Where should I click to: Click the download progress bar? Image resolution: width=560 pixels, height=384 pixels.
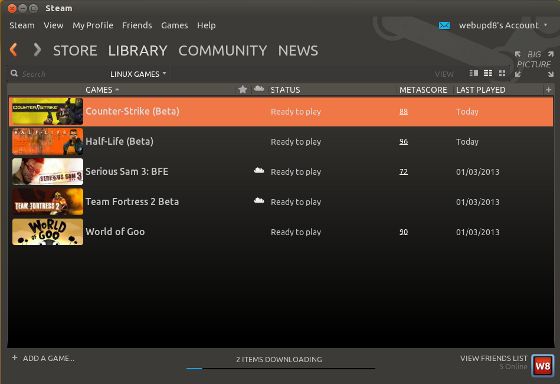click(280, 368)
